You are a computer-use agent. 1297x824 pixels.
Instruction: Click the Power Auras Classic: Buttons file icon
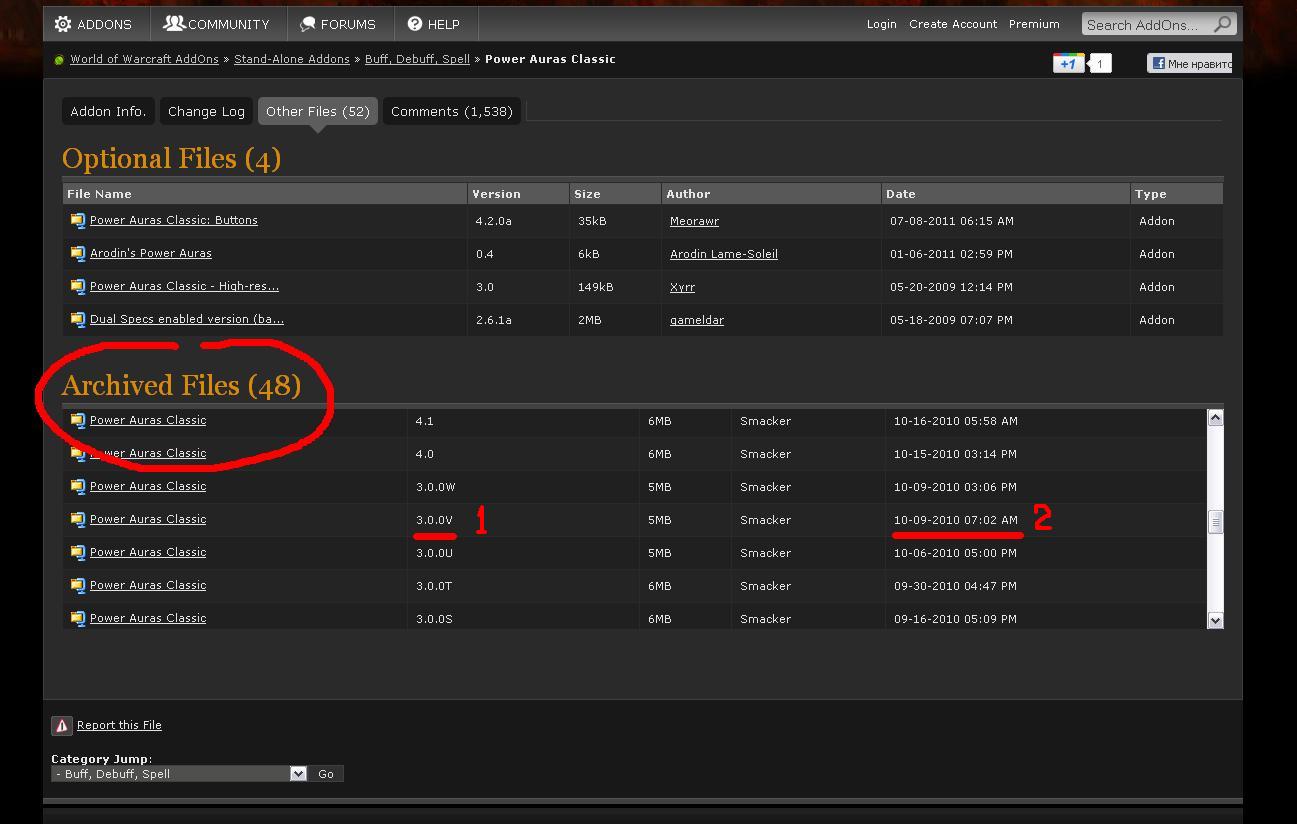(77, 221)
